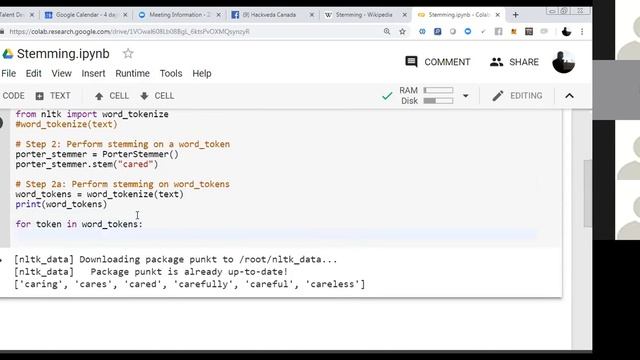
Task: Click 'from nltk import word_tokenize' line
Action: pos(92,114)
